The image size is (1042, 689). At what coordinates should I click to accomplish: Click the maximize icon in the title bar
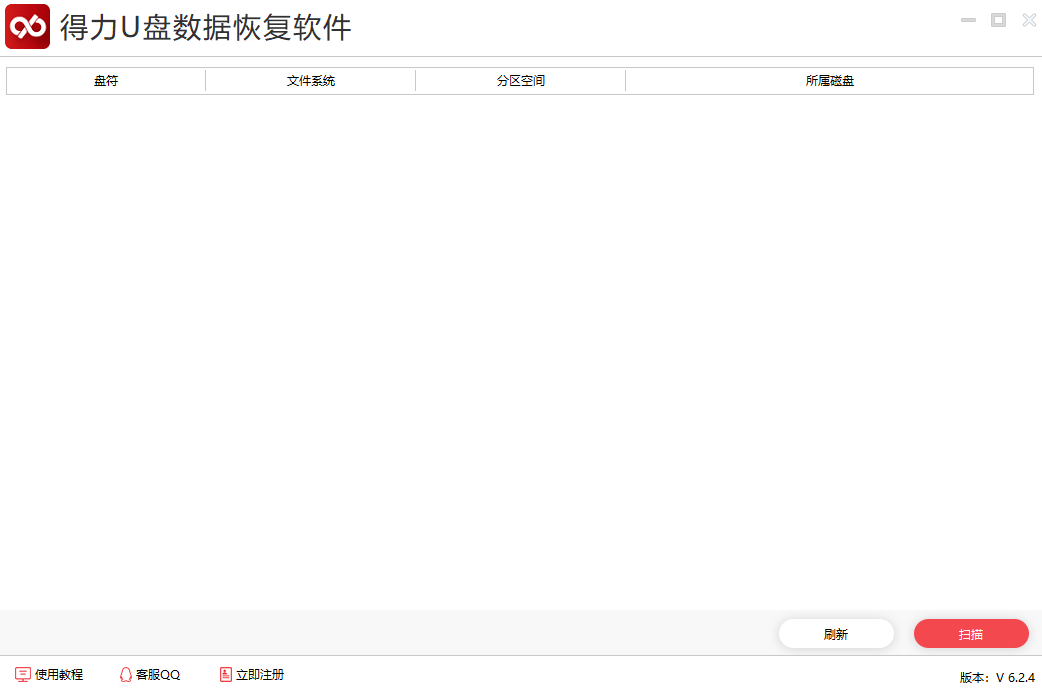coord(998,19)
